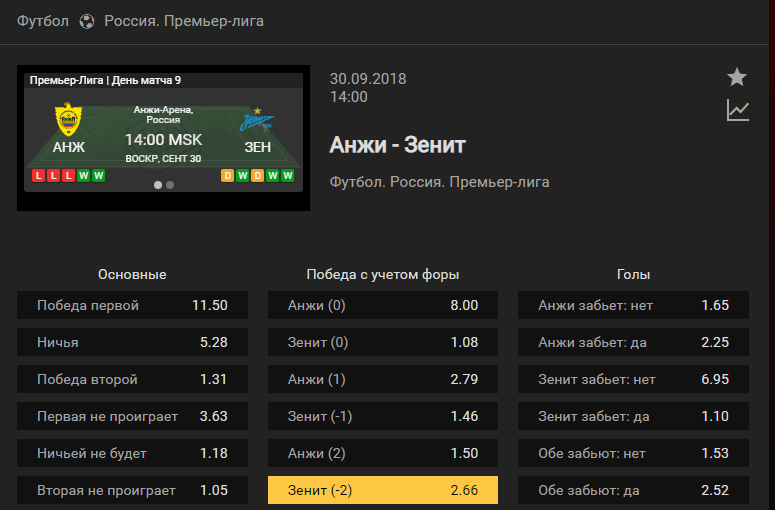Click the match date 30.09.2018
Viewport: 775px width, 510px height.
(x=368, y=79)
